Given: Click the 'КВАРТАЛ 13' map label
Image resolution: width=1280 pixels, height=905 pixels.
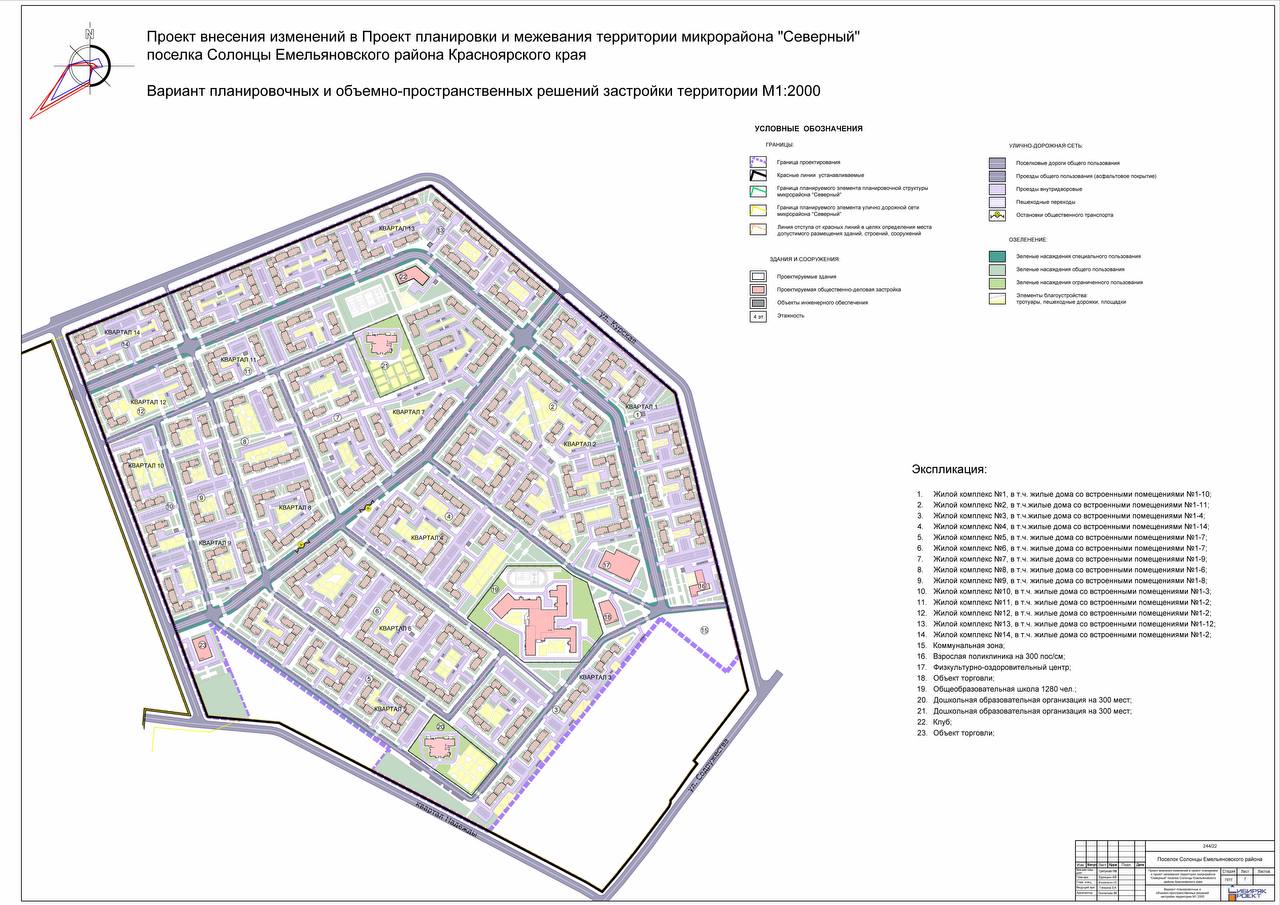Looking at the screenshot, I should click(x=396, y=229).
